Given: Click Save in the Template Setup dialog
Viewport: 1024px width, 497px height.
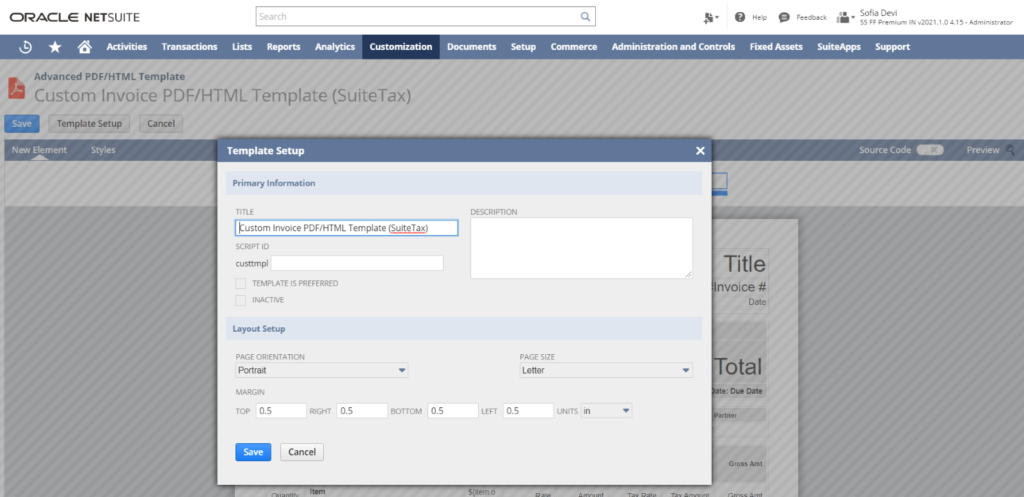Looking at the screenshot, I should [253, 452].
